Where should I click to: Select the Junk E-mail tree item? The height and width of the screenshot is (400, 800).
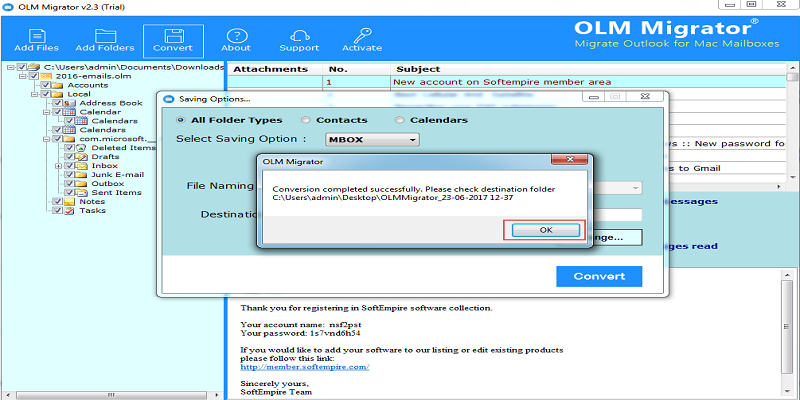coord(117,174)
